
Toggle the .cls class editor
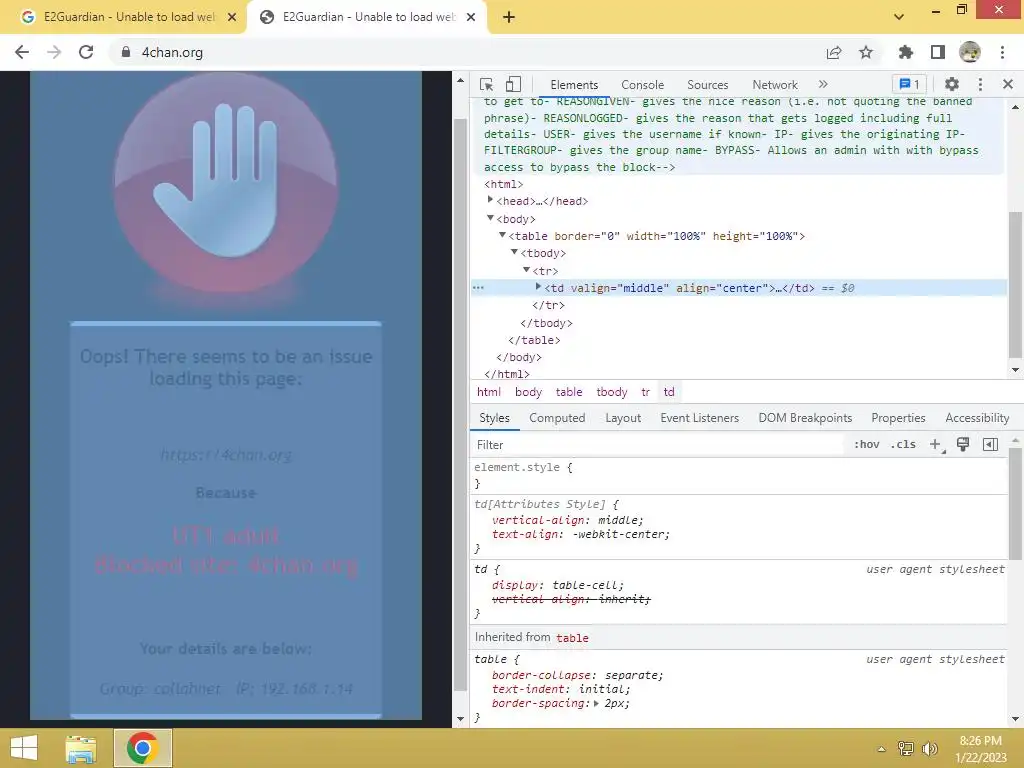click(903, 445)
